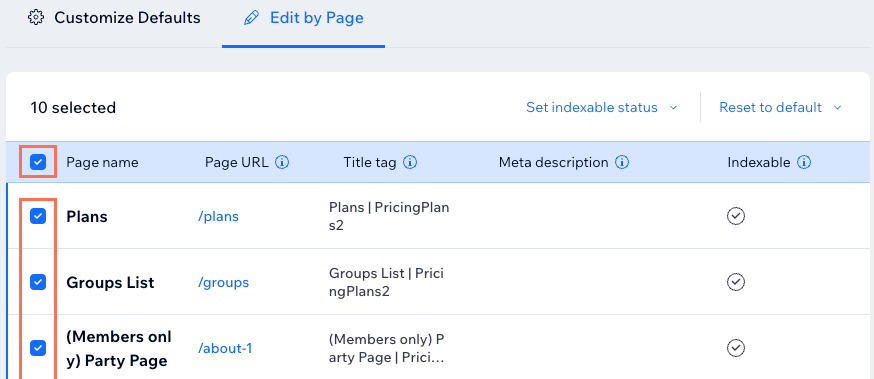
Task: Click the pencil icon beside Edit by Page
Action: pos(251,18)
